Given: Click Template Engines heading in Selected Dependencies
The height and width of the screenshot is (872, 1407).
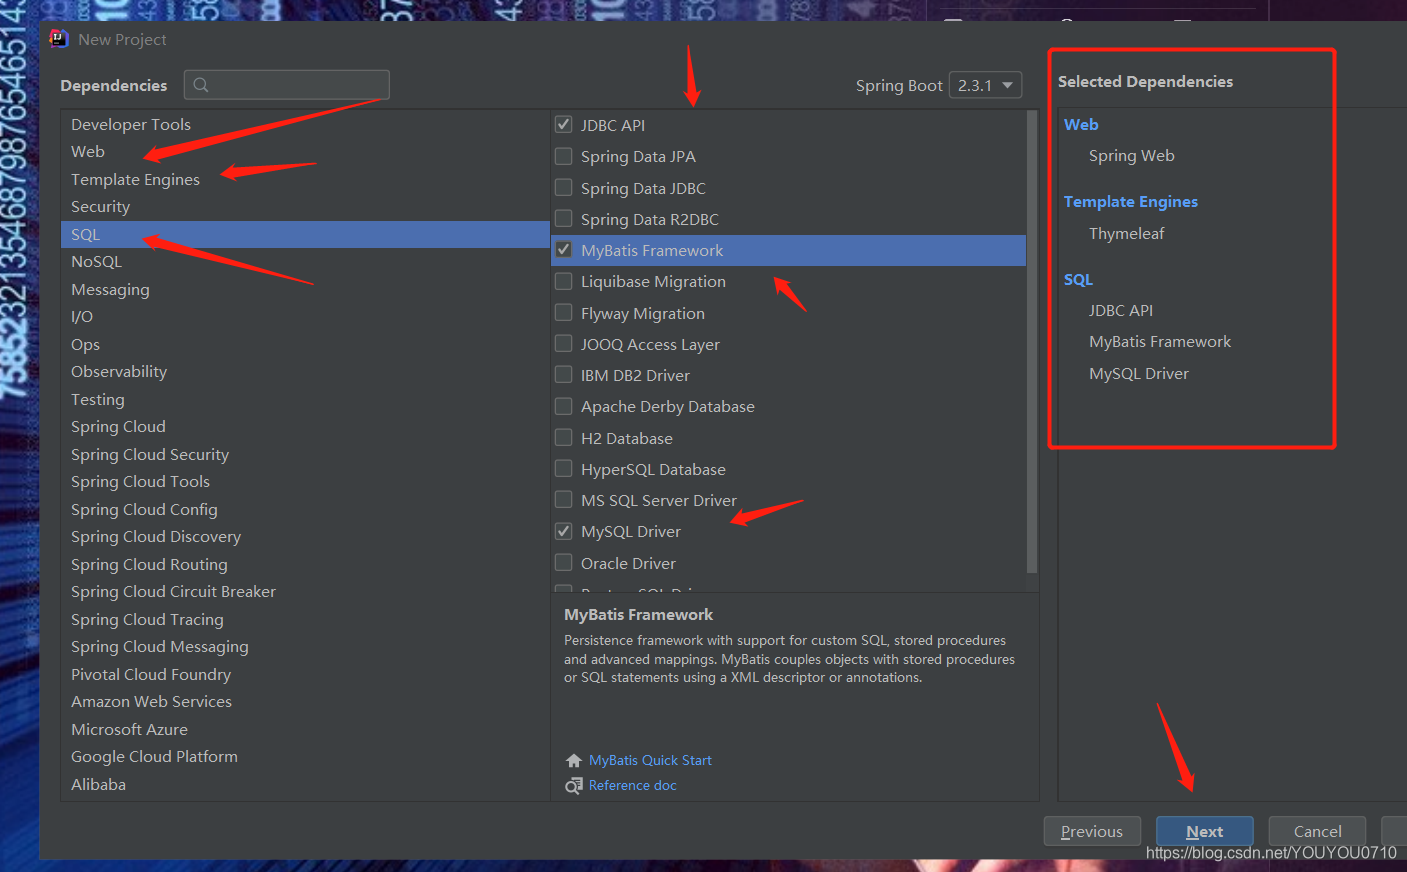Looking at the screenshot, I should [x=1131, y=201].
